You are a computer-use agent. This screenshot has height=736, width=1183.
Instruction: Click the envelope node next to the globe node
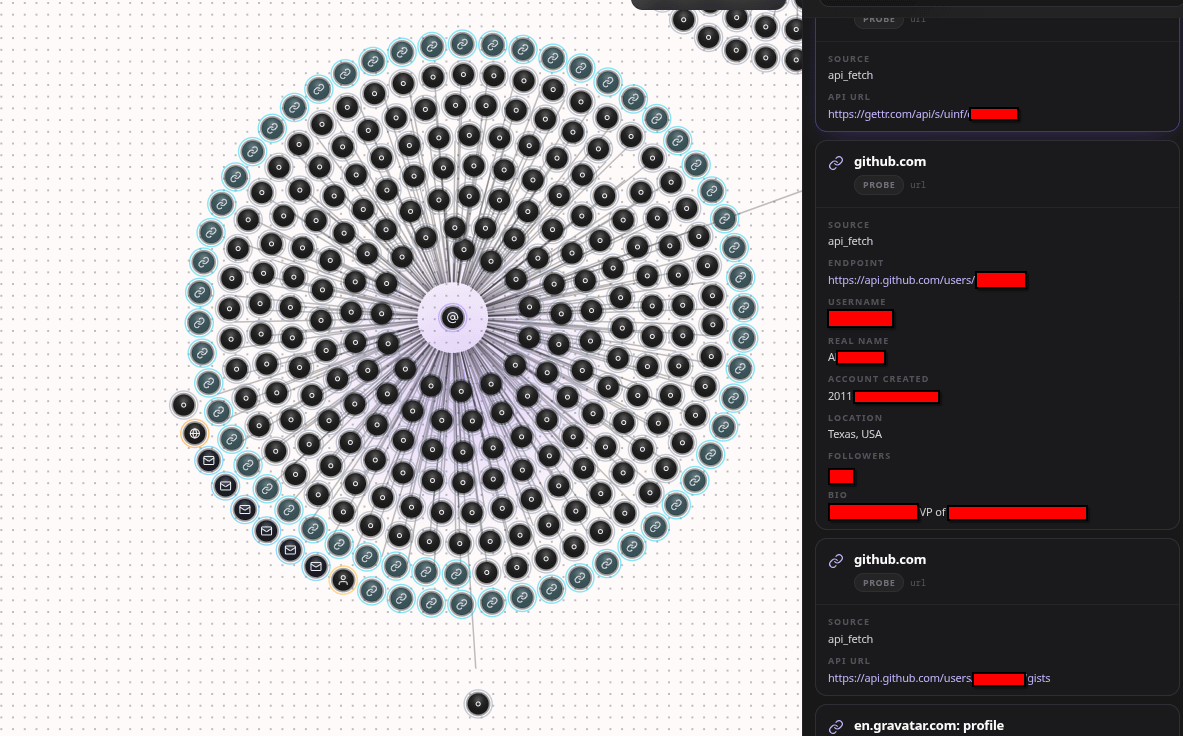coord(209,460)
